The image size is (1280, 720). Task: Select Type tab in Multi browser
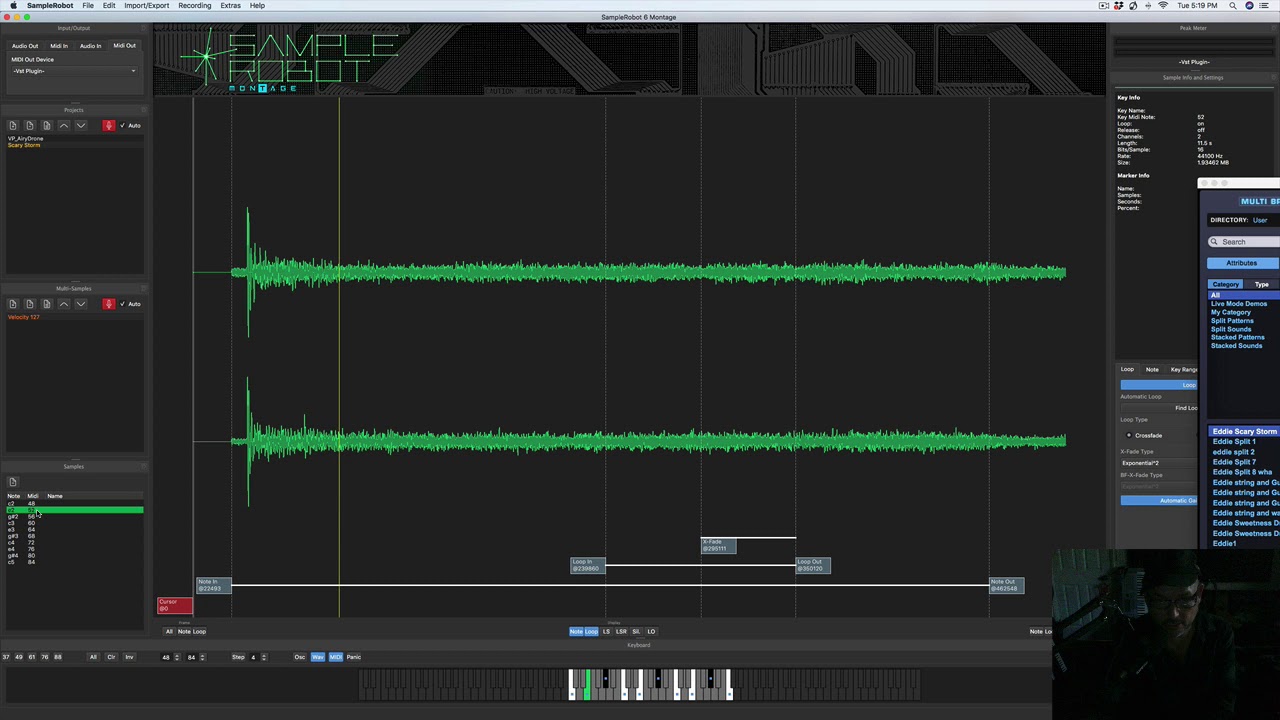pyautogui.click(x=1261, y=284)
